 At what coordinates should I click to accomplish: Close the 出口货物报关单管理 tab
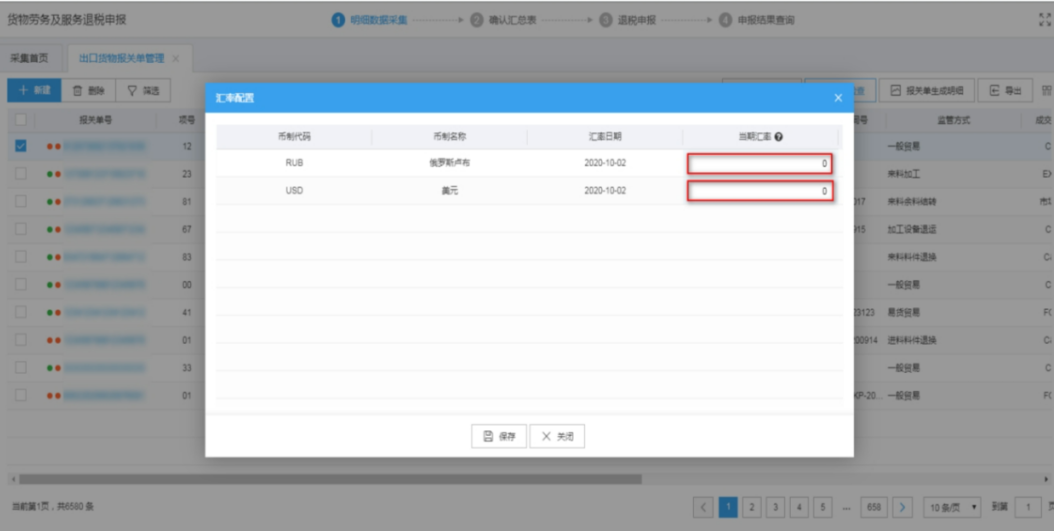(x=176, y=59)
